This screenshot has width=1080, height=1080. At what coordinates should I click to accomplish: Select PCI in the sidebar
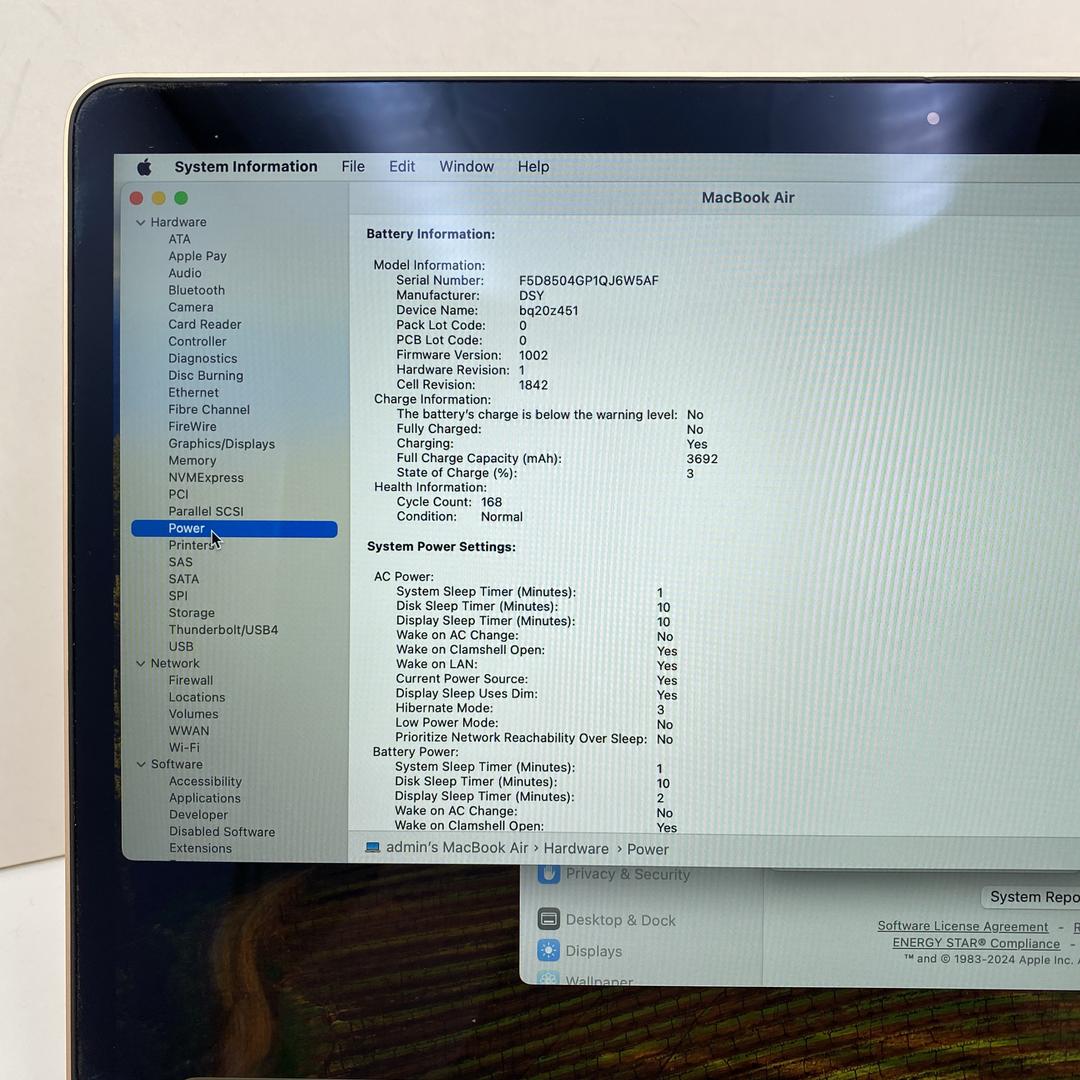pyautogui.click(x=178, y=495)
